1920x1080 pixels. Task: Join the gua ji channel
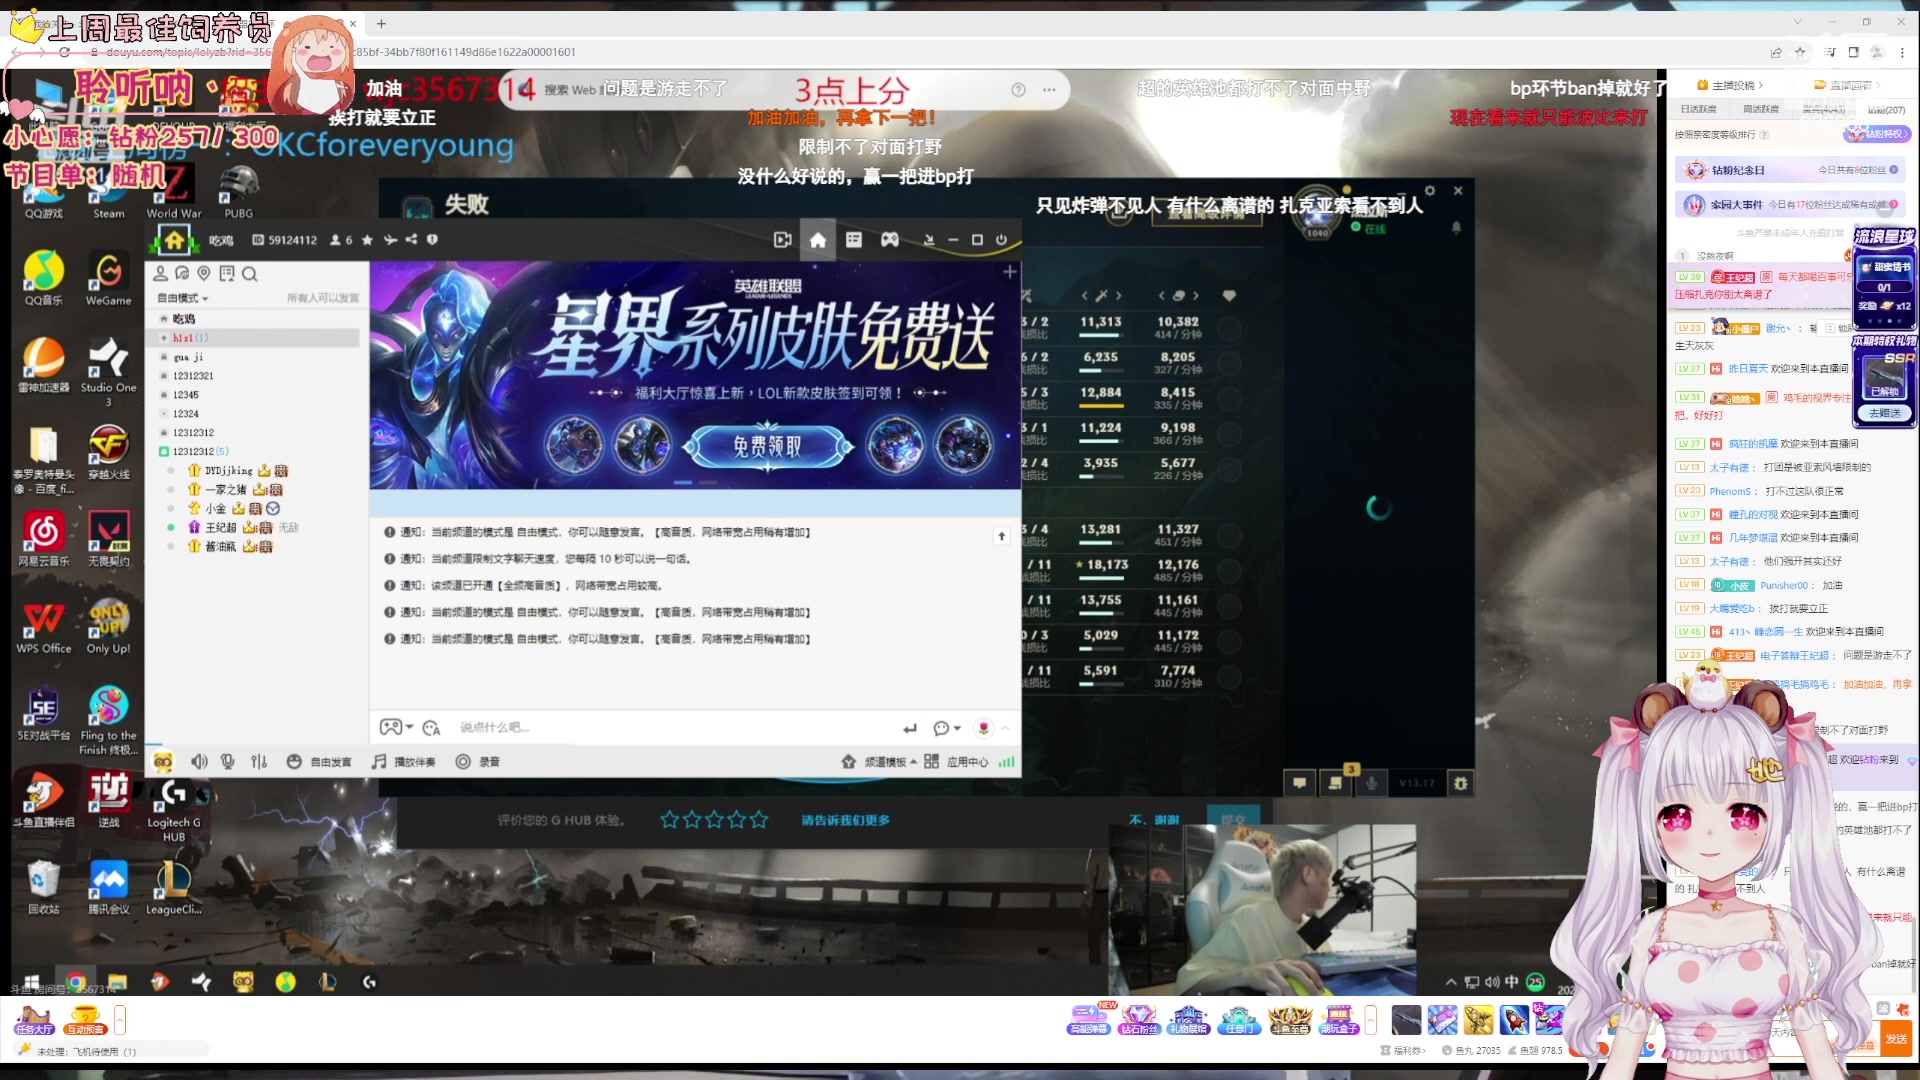point(188,357)
